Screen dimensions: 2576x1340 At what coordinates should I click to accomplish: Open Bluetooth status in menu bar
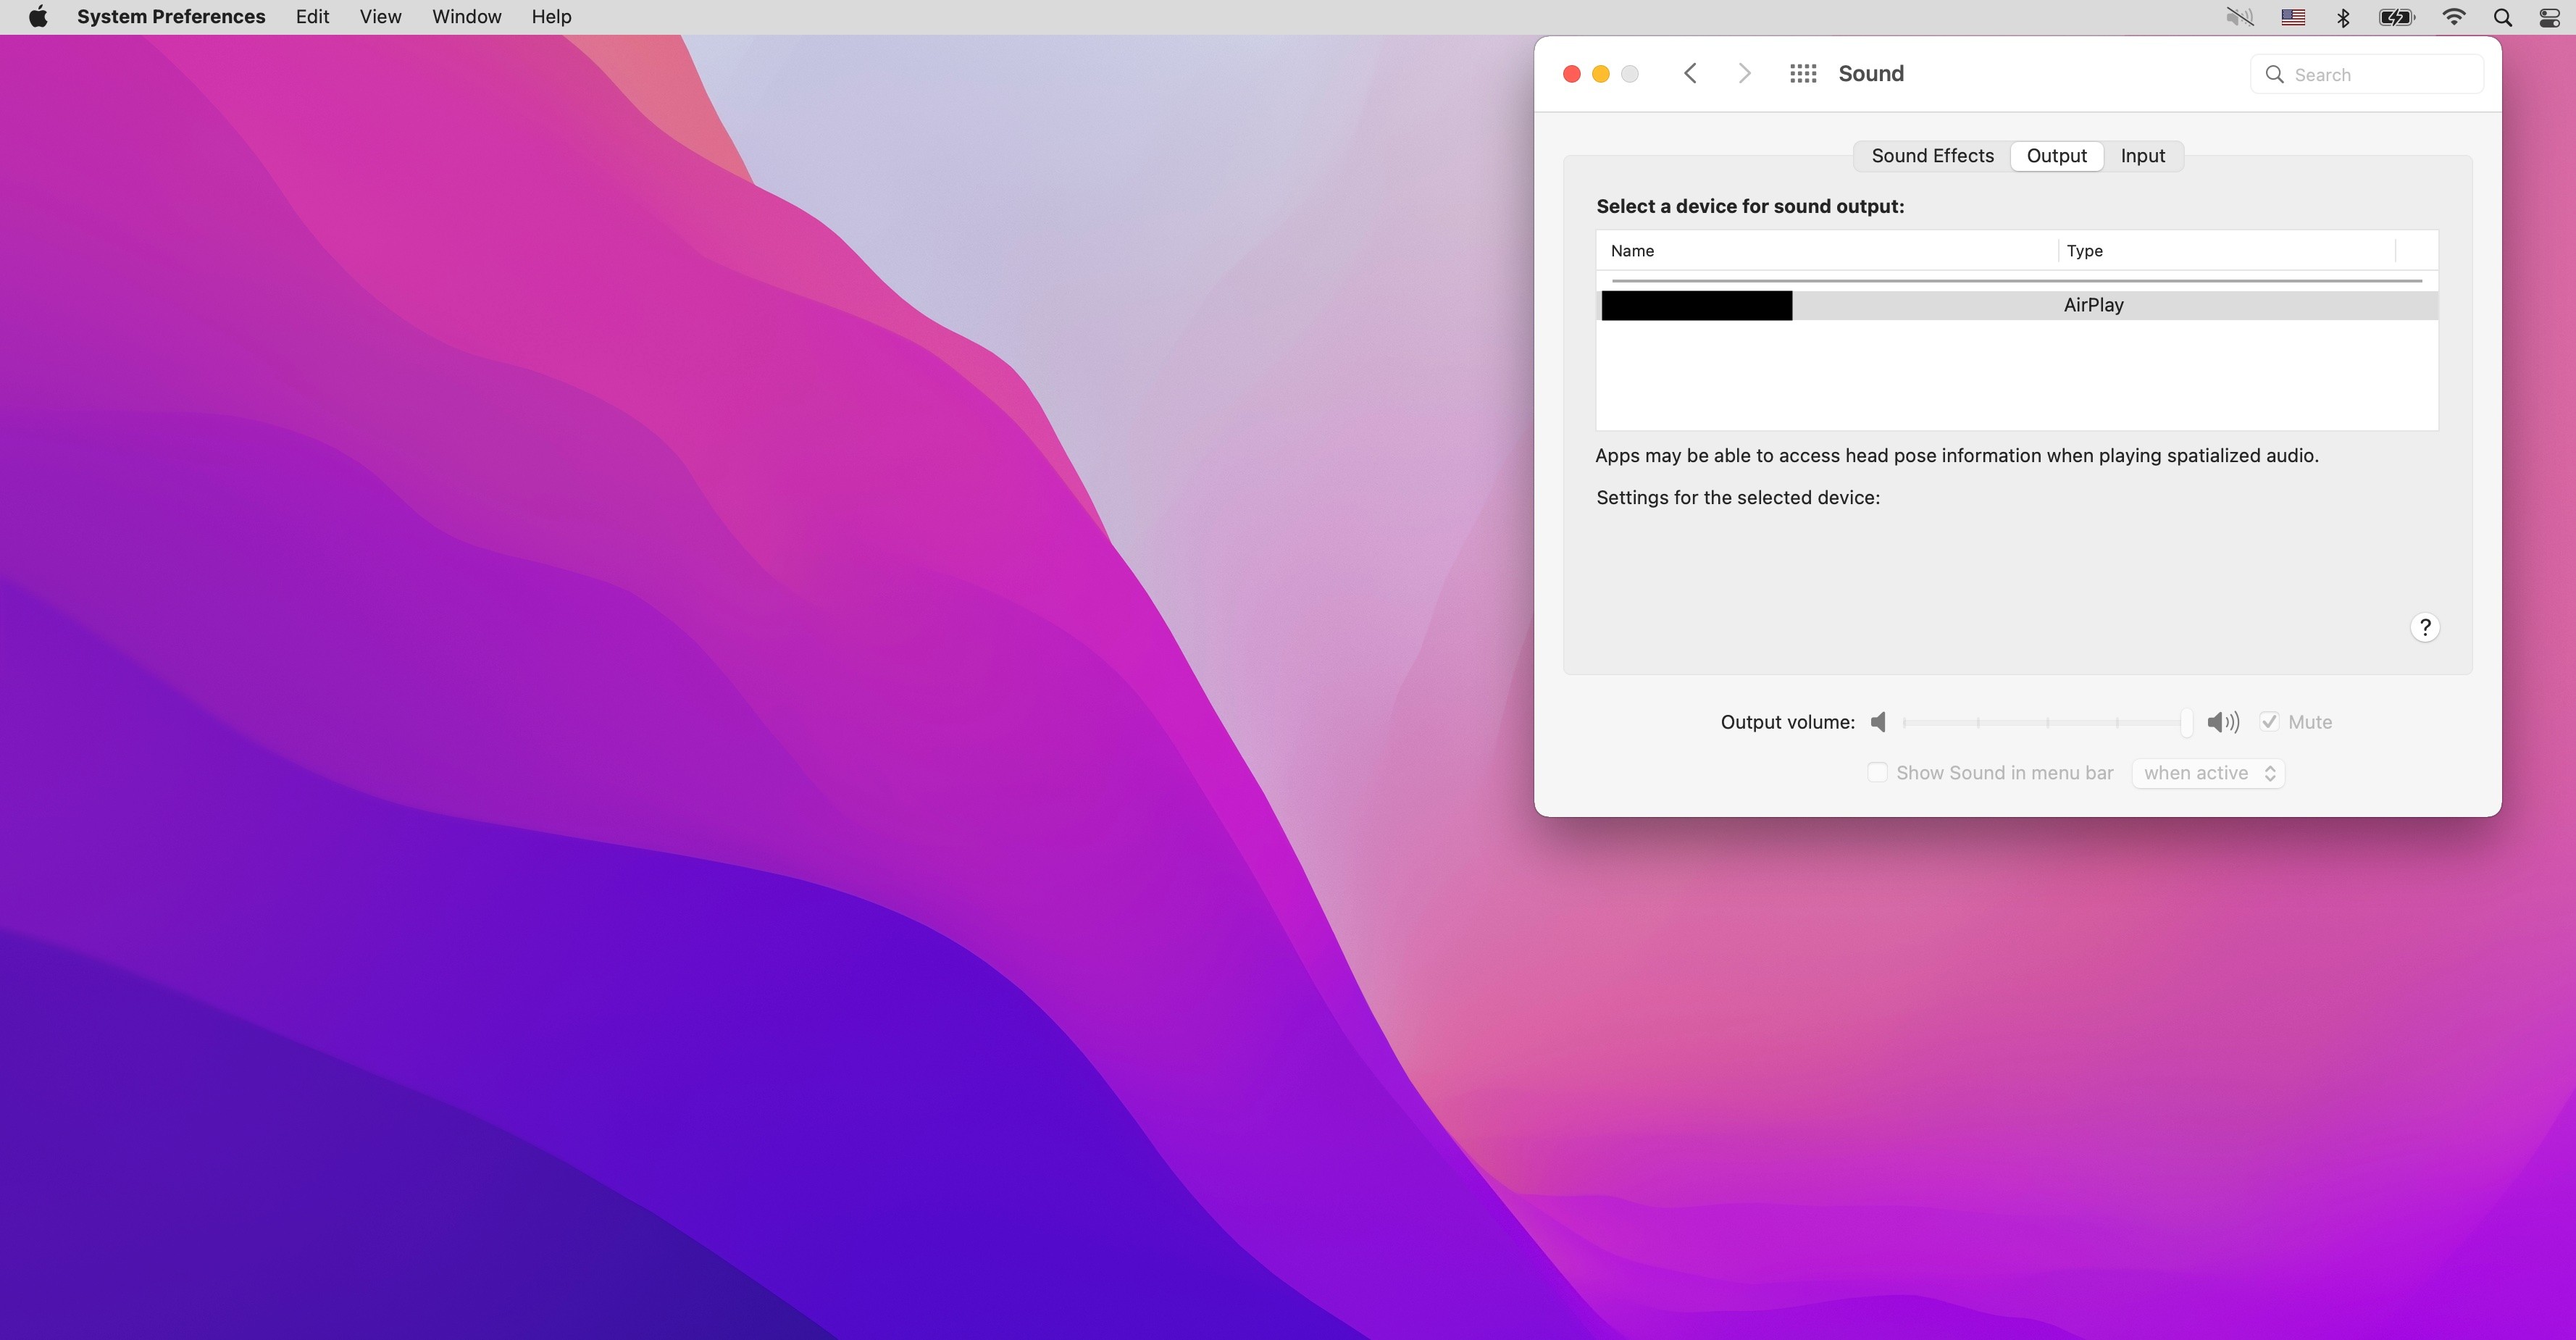click(x=2343, y=17)
